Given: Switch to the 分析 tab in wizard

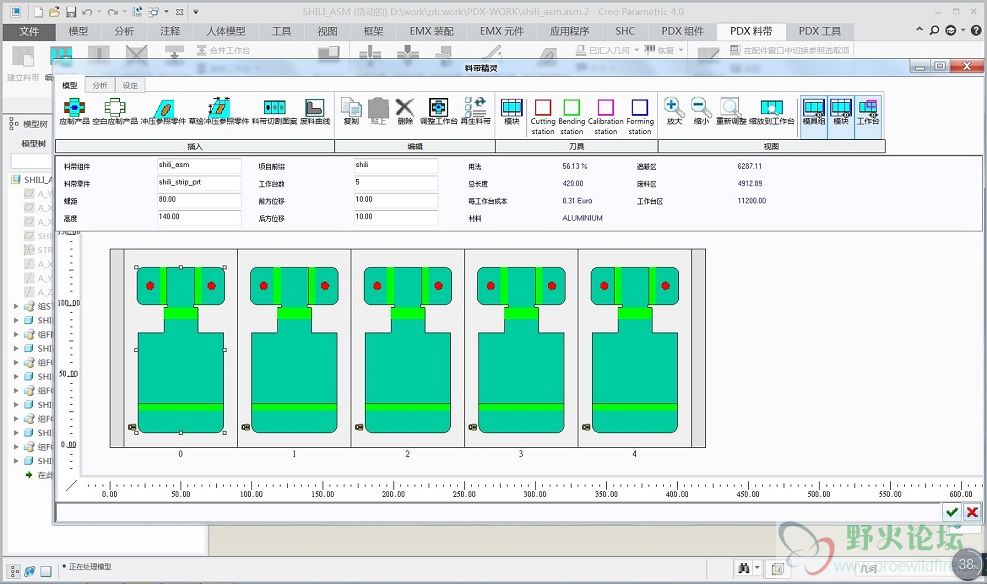Looking at the screenshot, I should pos(100,86).
